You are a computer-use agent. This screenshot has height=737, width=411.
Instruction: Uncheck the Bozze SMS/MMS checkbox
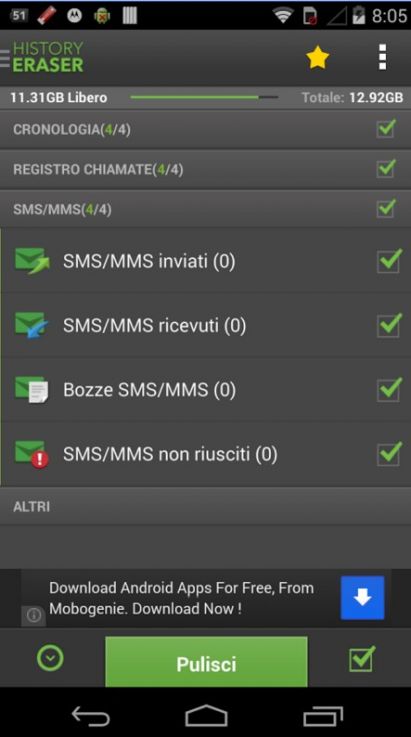(x=389, y=390)
